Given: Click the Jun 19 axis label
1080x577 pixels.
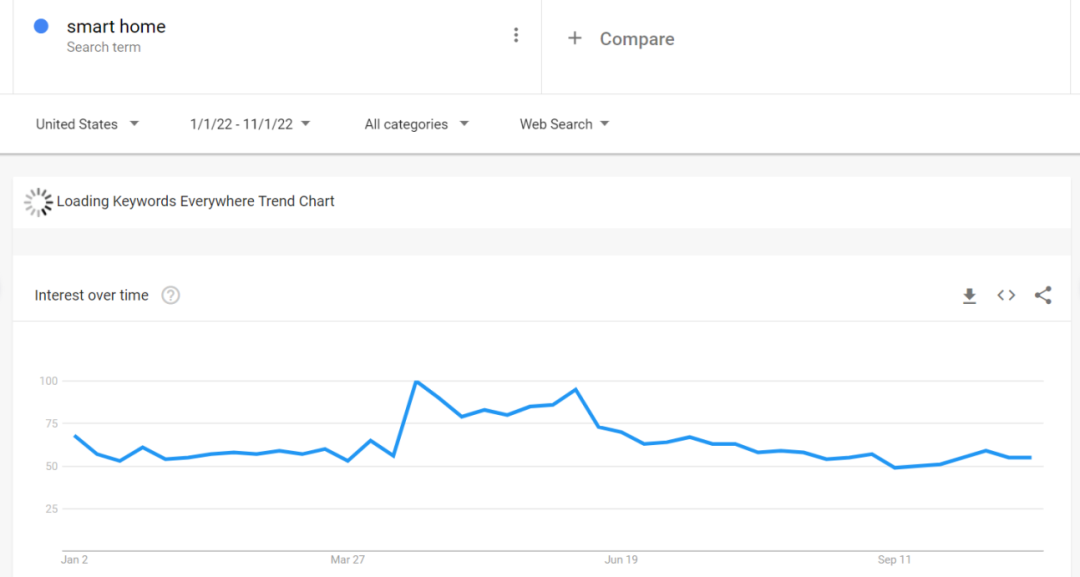Looking at the screenshot, I should [620, 560].
